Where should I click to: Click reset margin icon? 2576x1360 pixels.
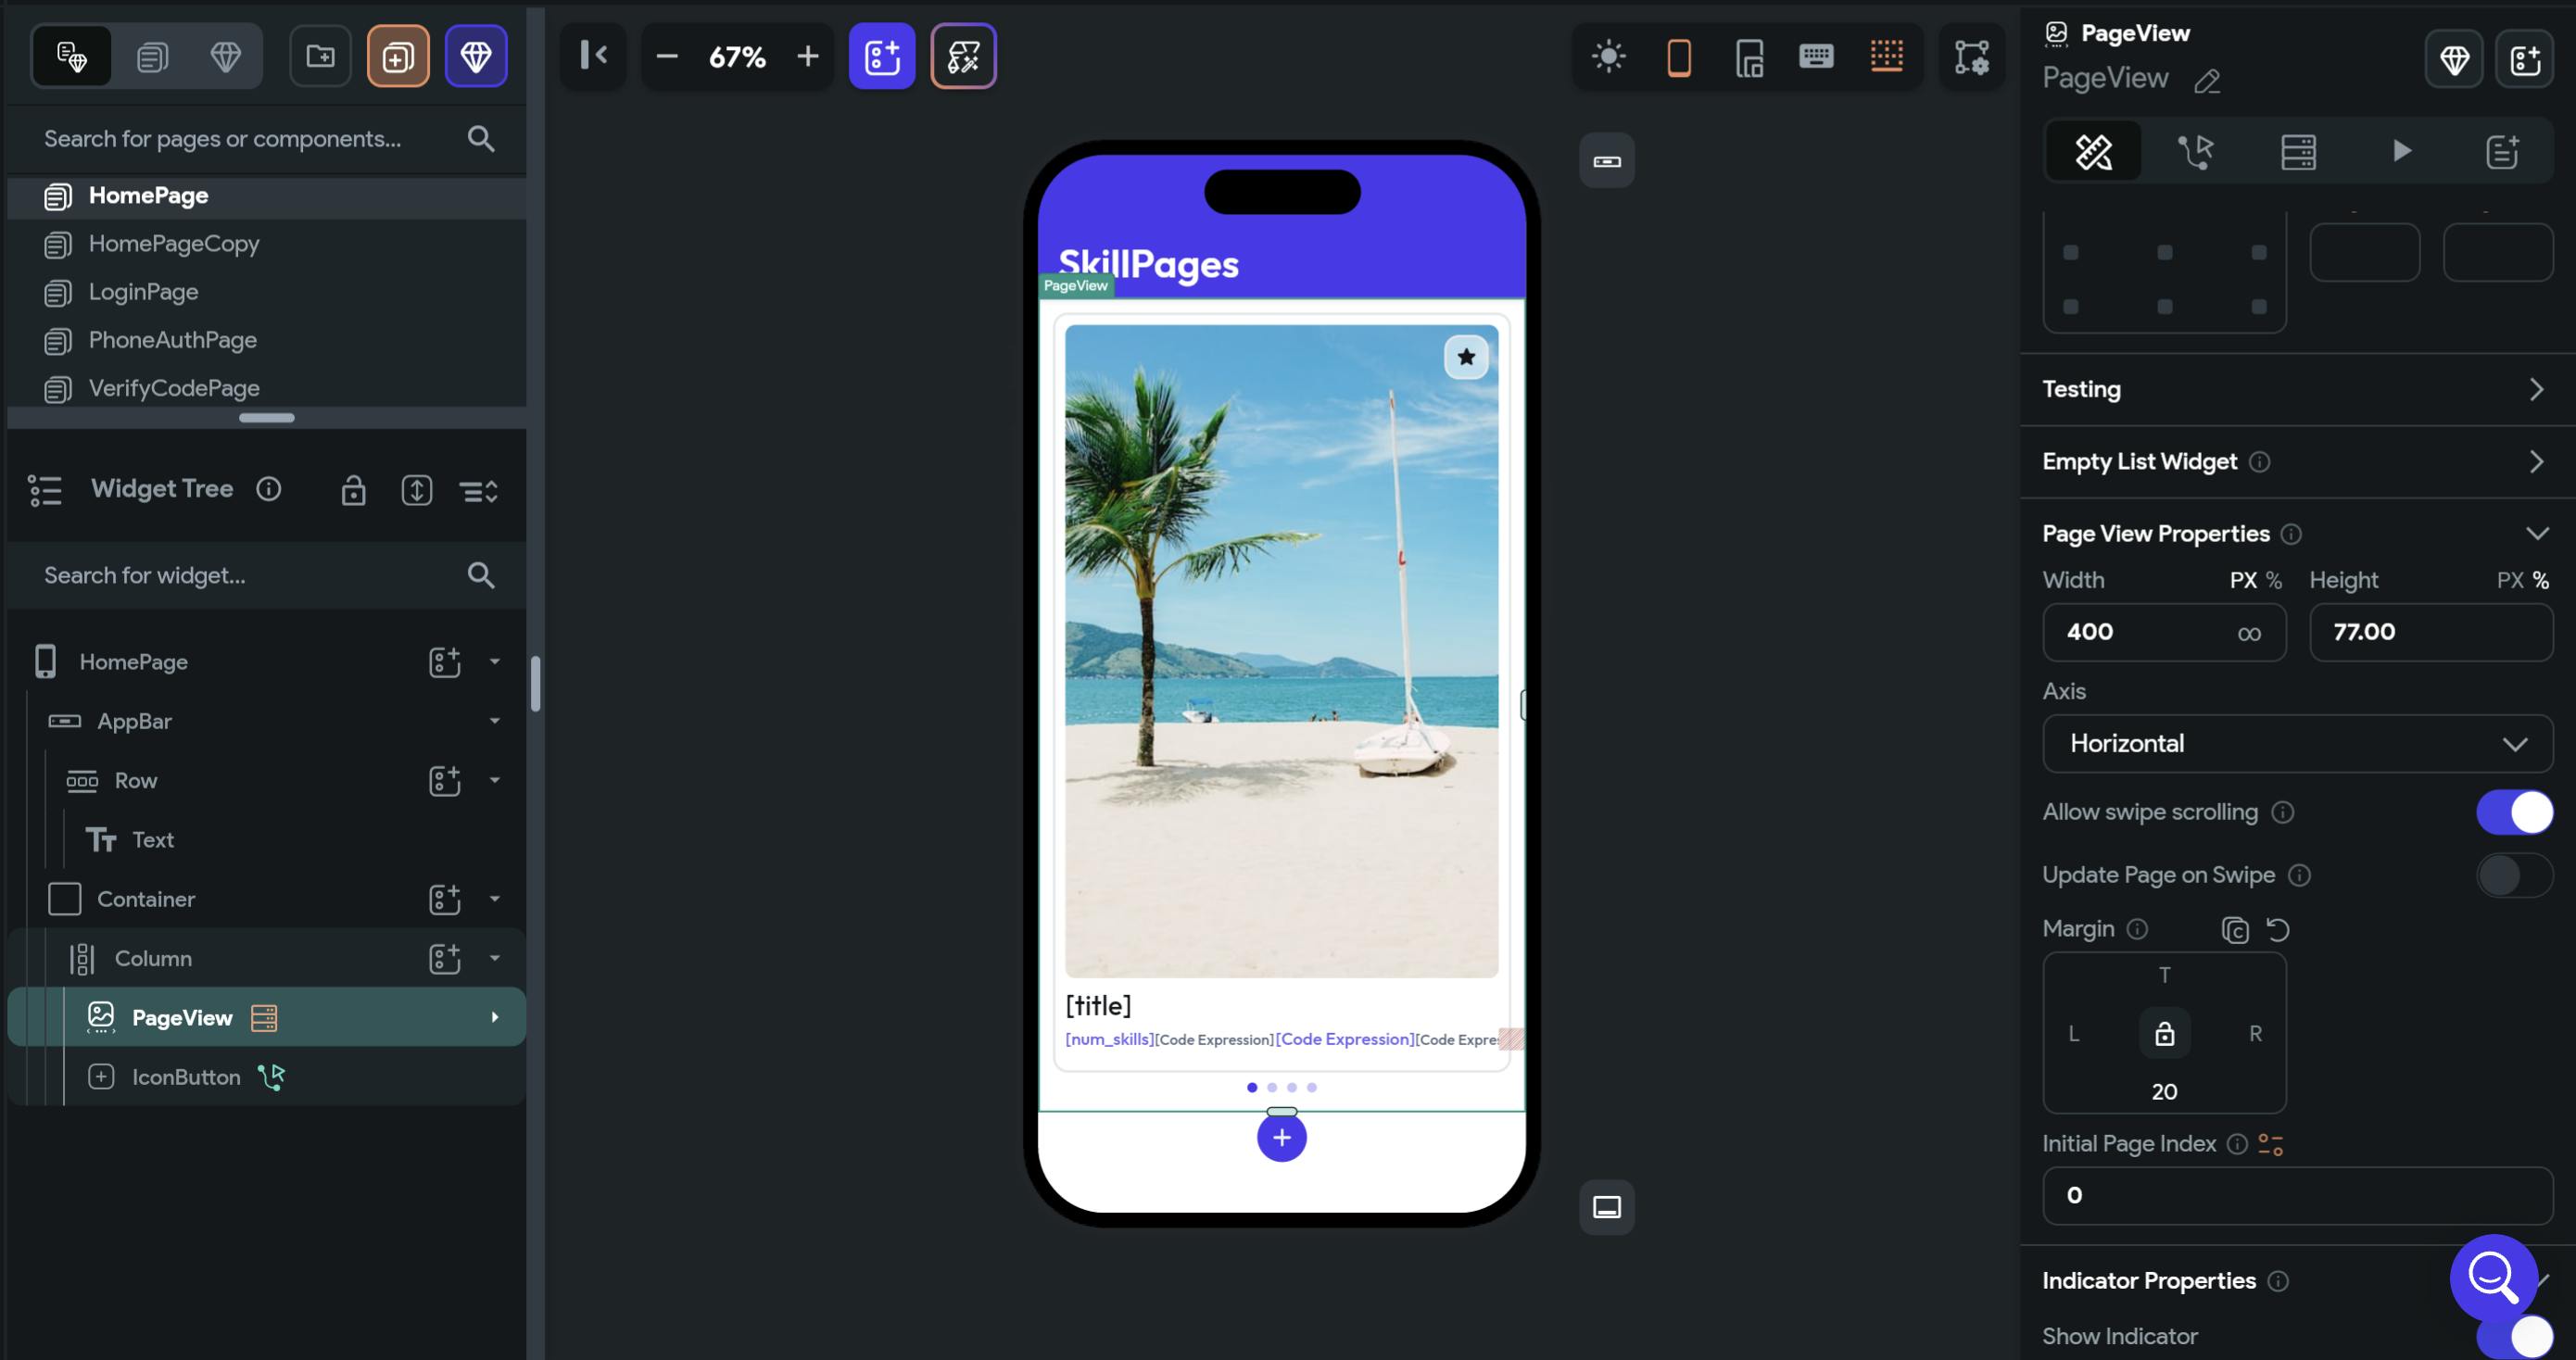click(2278, 930)
